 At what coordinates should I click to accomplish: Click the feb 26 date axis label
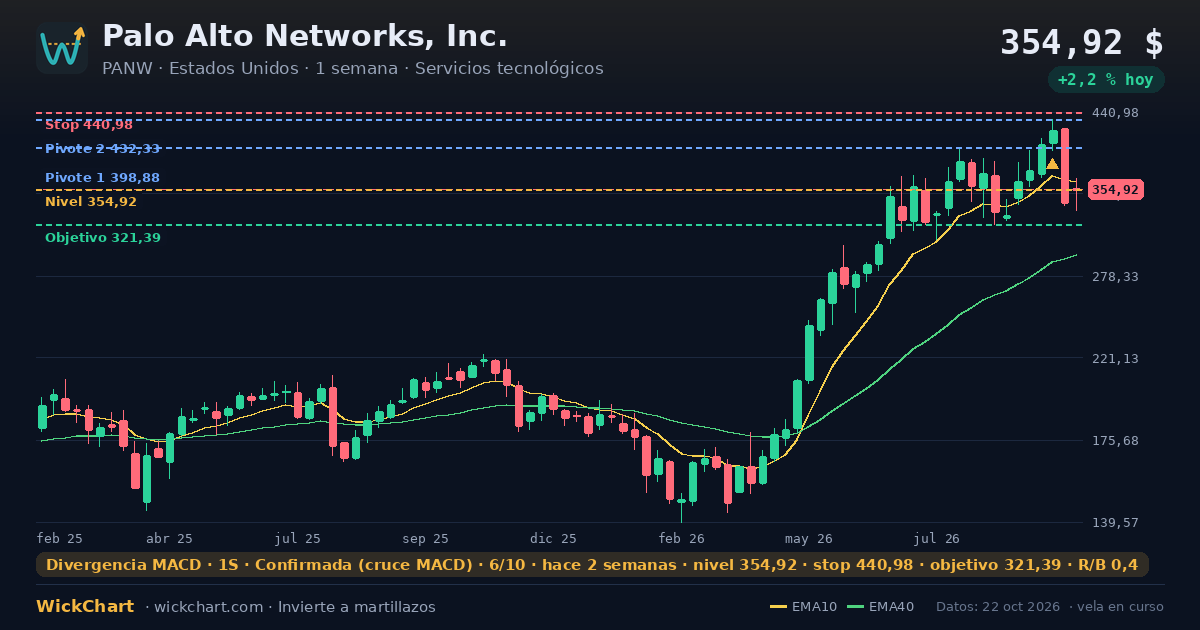682,538
